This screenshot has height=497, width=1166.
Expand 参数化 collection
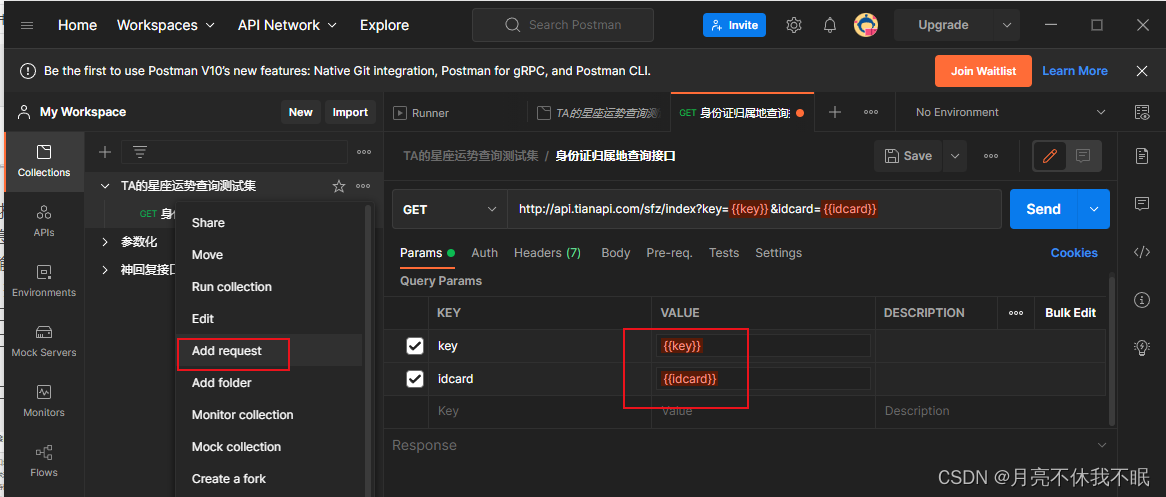tap(105, 242)
